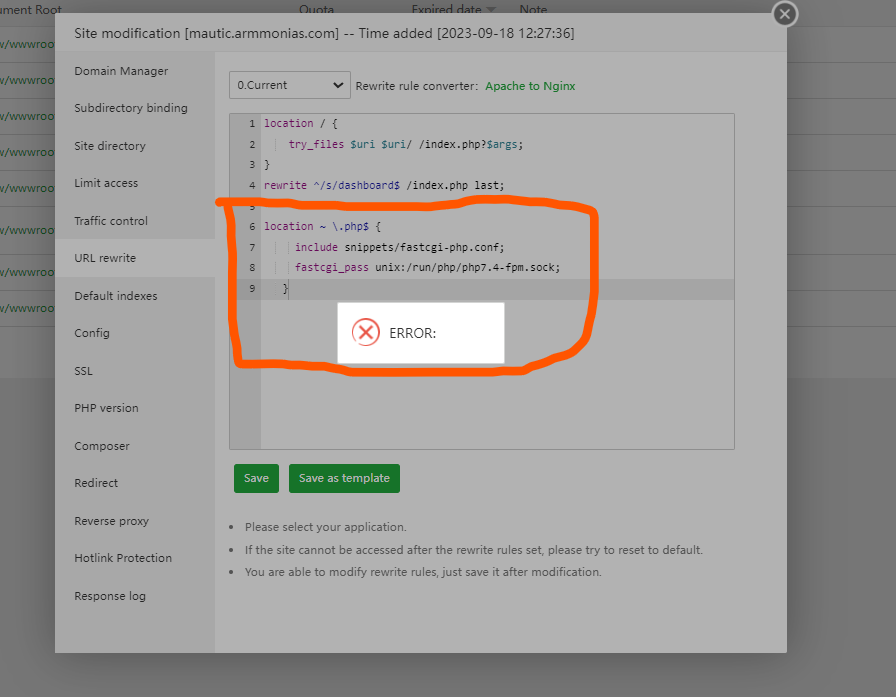Show the Default indexes tab

(116, 296)
